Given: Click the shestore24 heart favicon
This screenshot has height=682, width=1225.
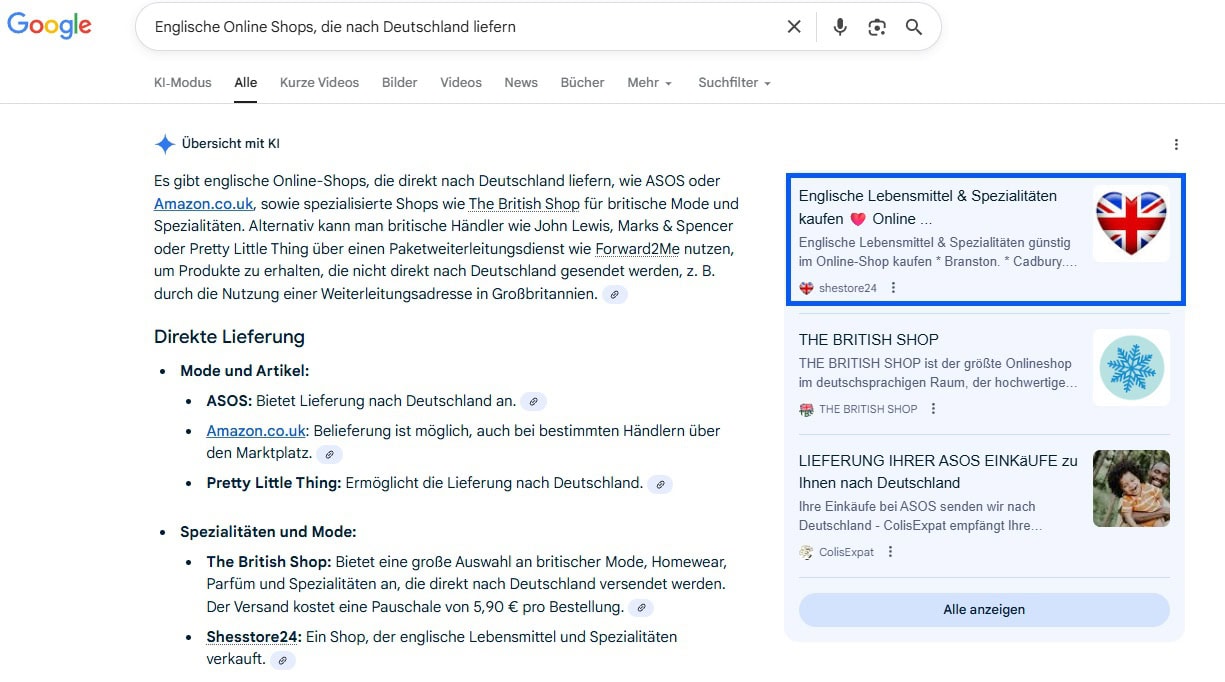Looking at the screenshot, I should [805, 287].
